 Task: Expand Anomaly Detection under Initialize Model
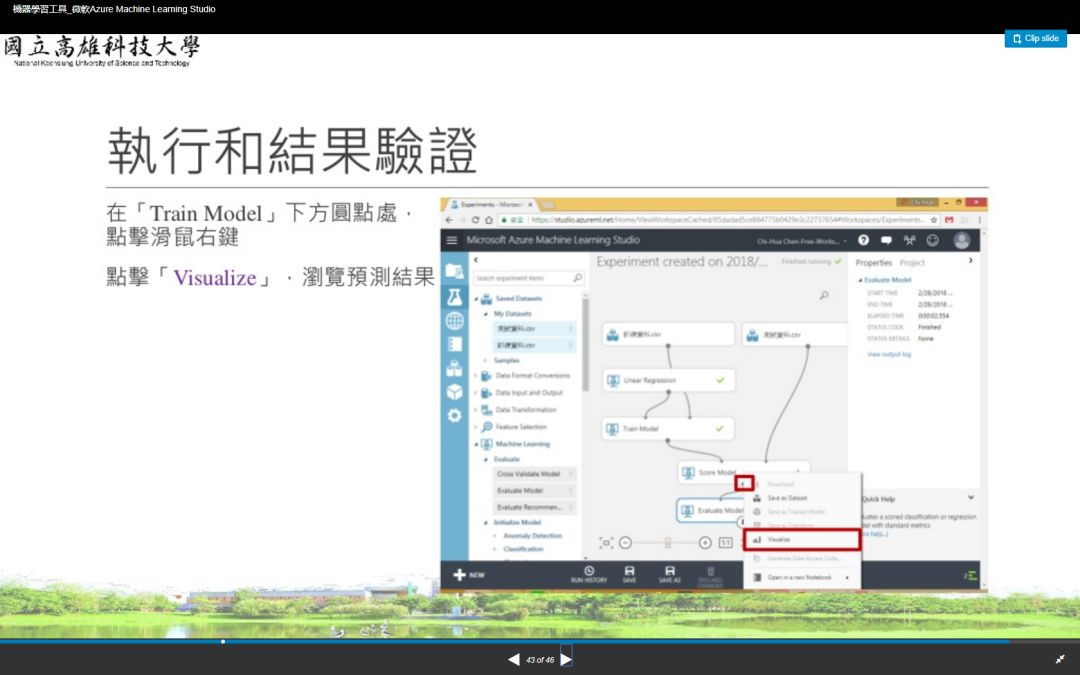[495, 536]
